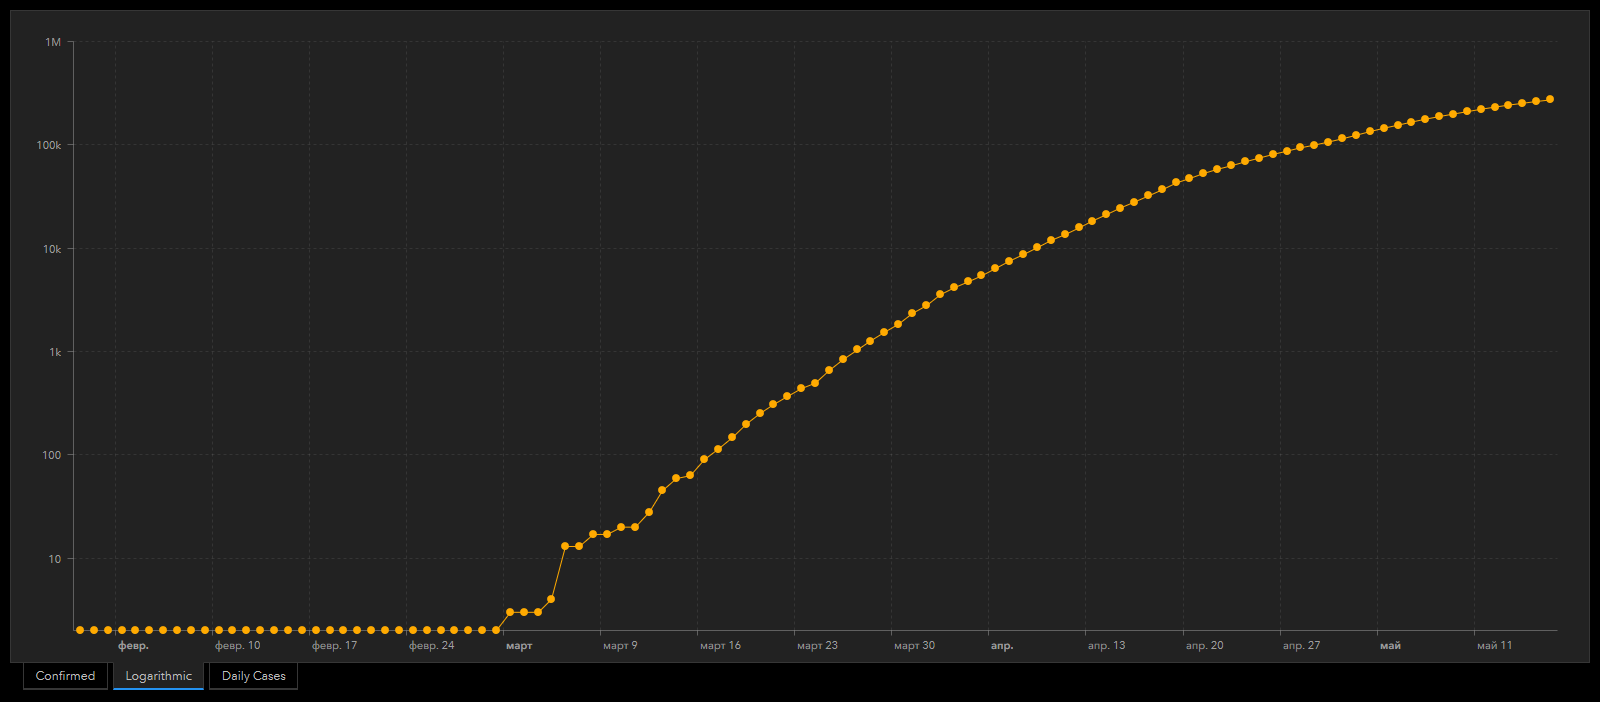This screenshot has width=1600, height=702.
Task: Click the last data point on the curve
Action: (1550, 99)
